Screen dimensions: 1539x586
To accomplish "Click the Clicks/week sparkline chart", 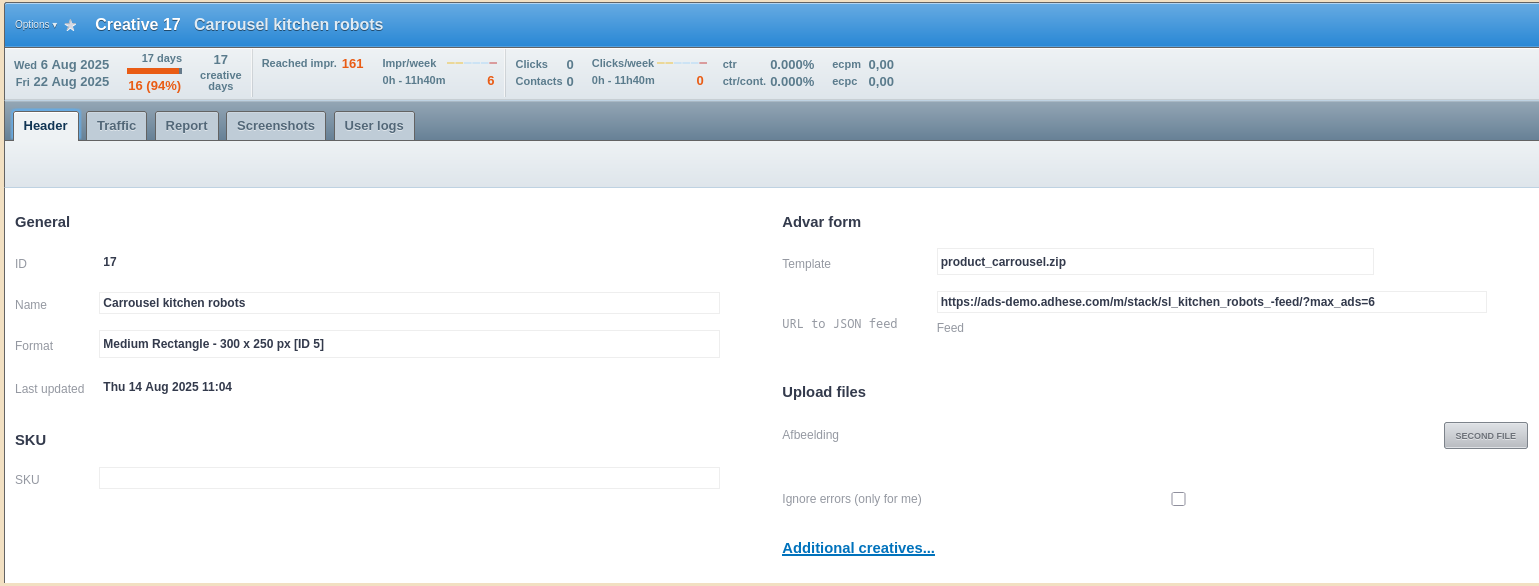I will [681, 63].
